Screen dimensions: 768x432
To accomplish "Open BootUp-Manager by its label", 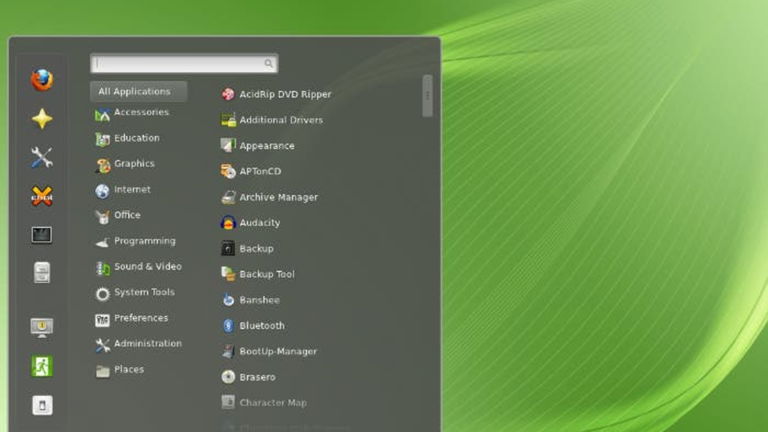I will pos(278,351).
